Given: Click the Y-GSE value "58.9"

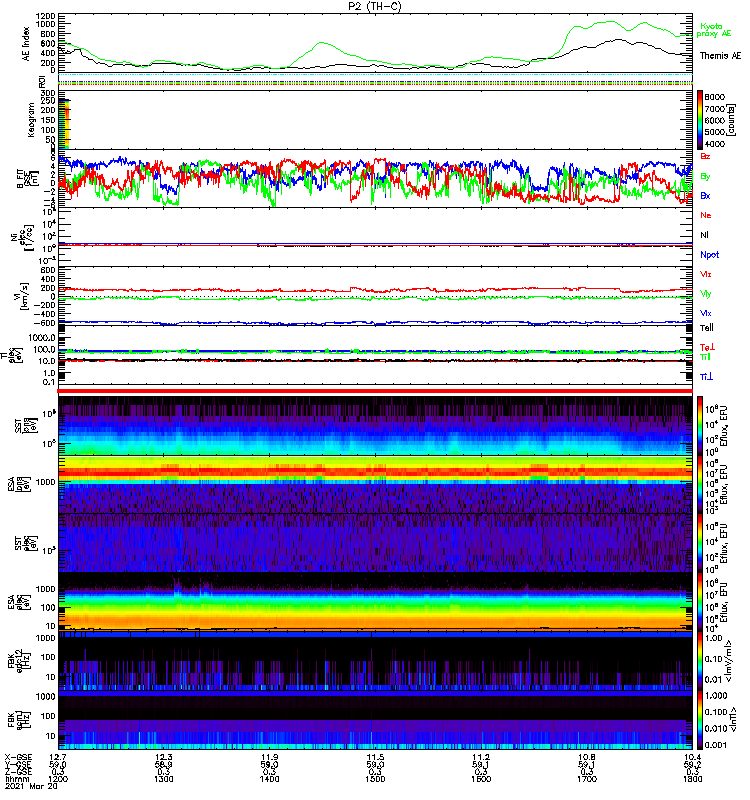Looking at the screenshot, I should 164,765.
